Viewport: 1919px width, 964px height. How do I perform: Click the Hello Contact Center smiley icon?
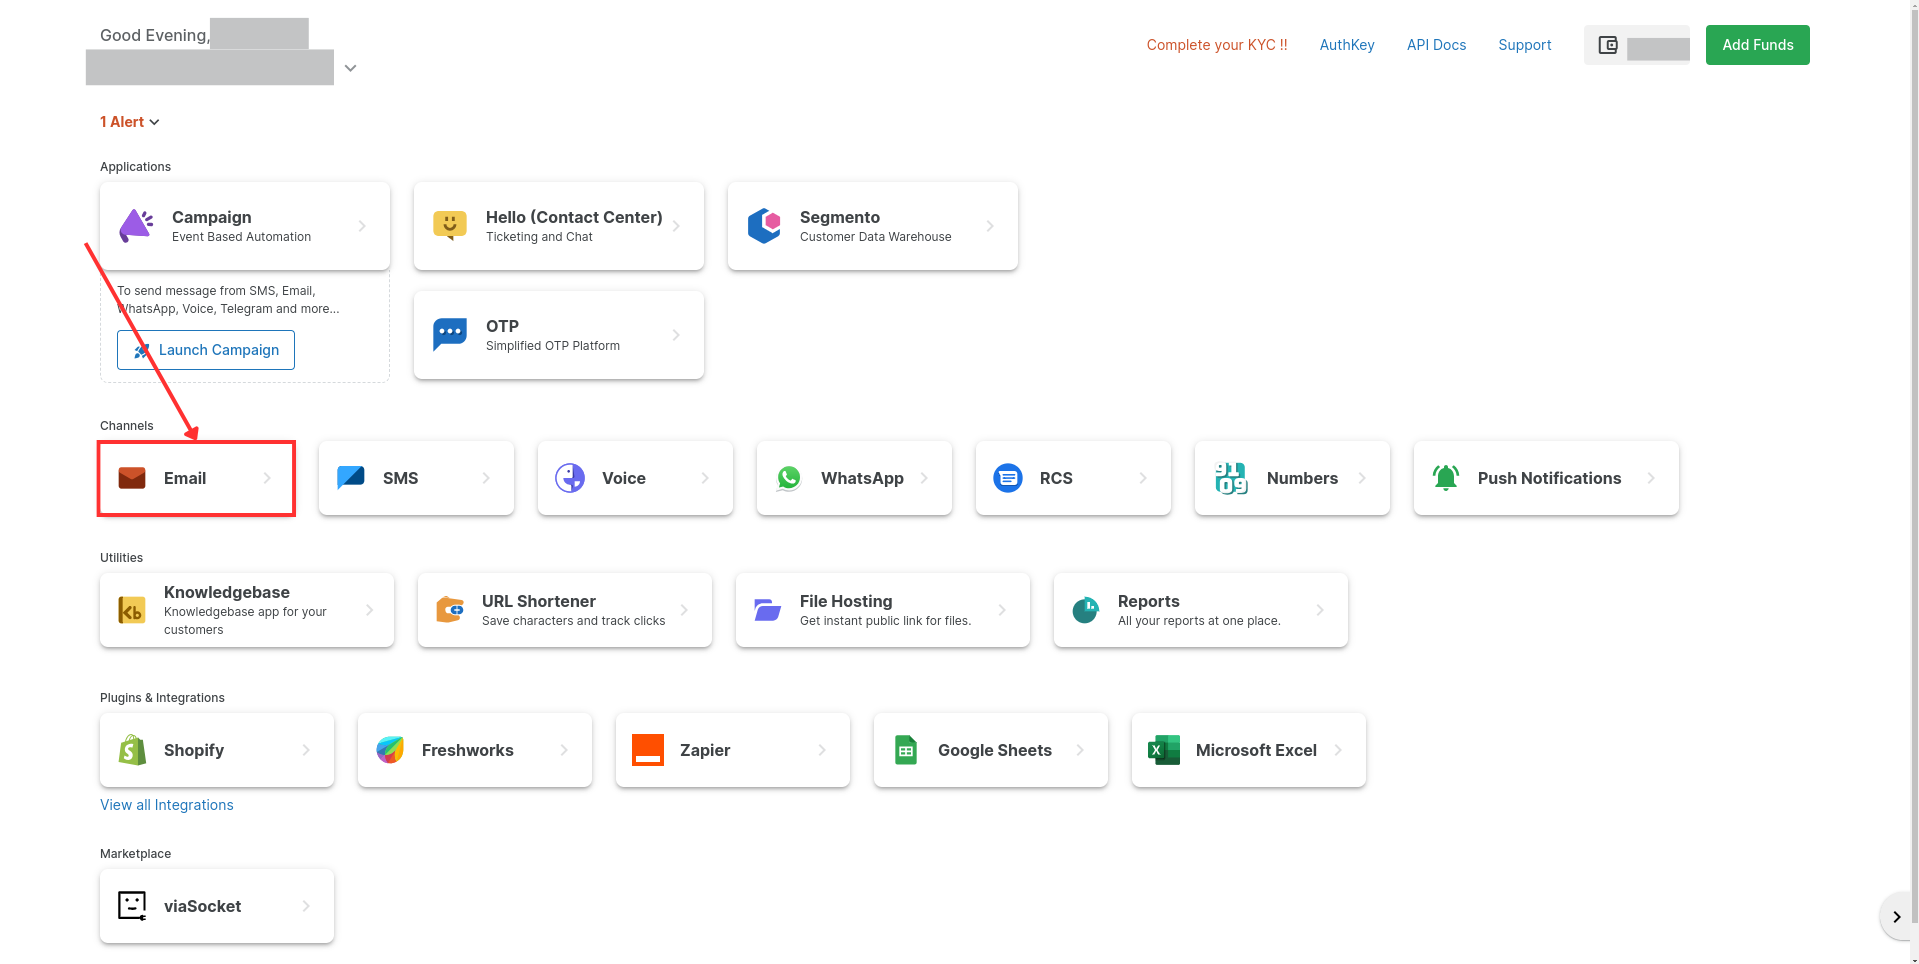(450, 226)
